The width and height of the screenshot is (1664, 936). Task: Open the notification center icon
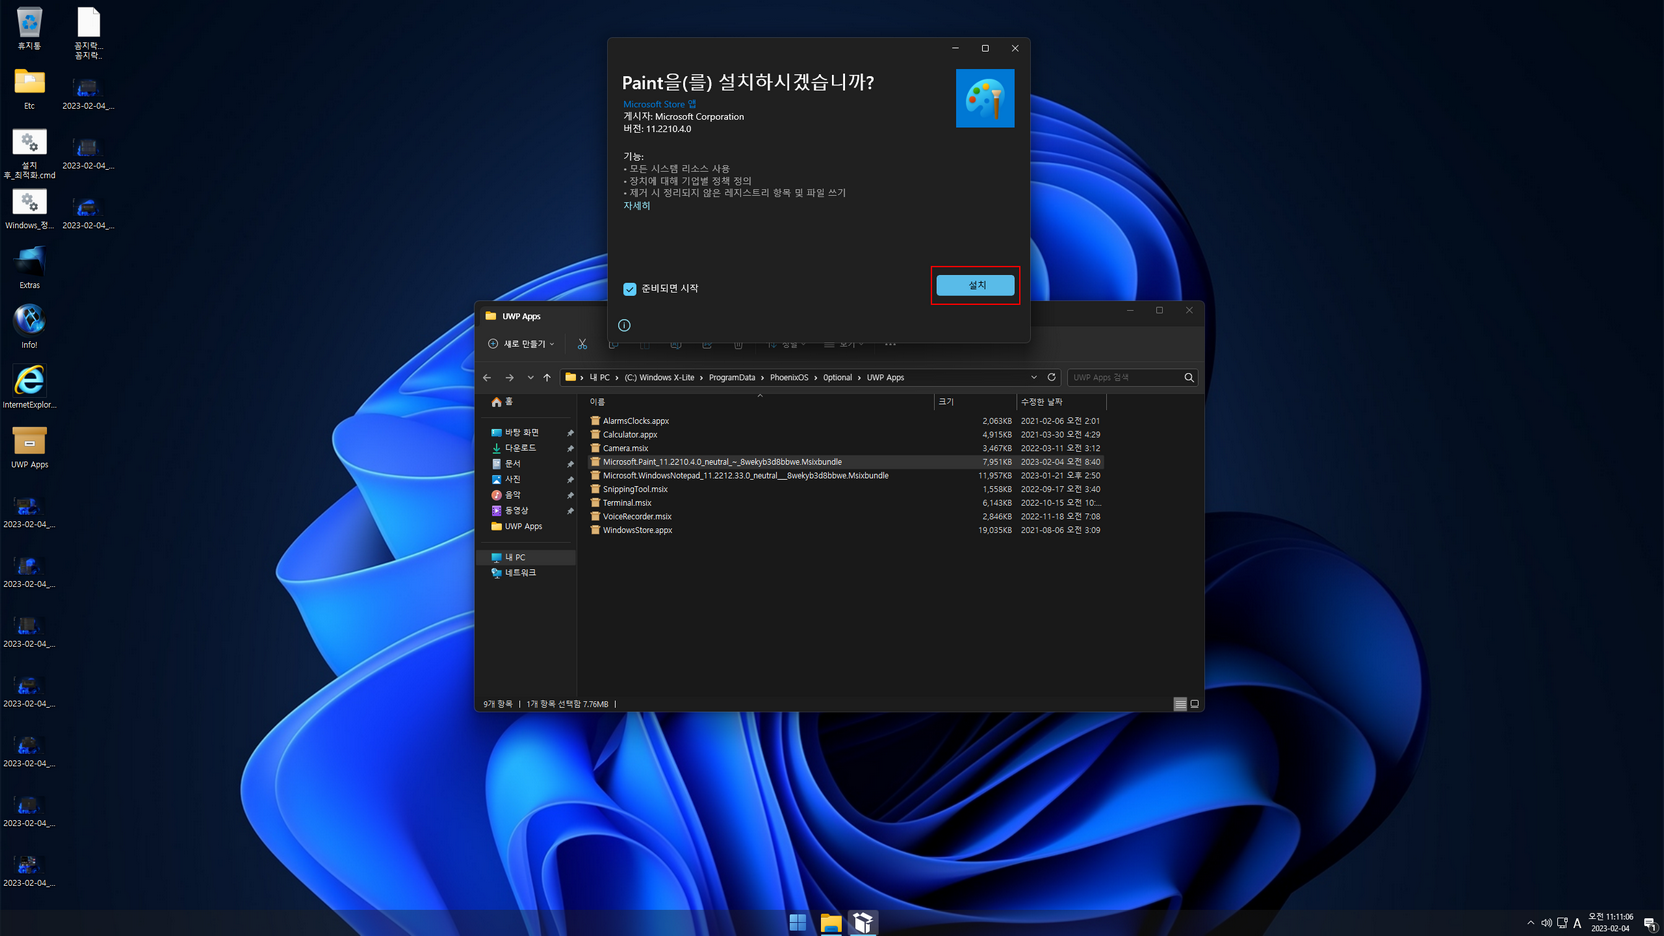1650,923
